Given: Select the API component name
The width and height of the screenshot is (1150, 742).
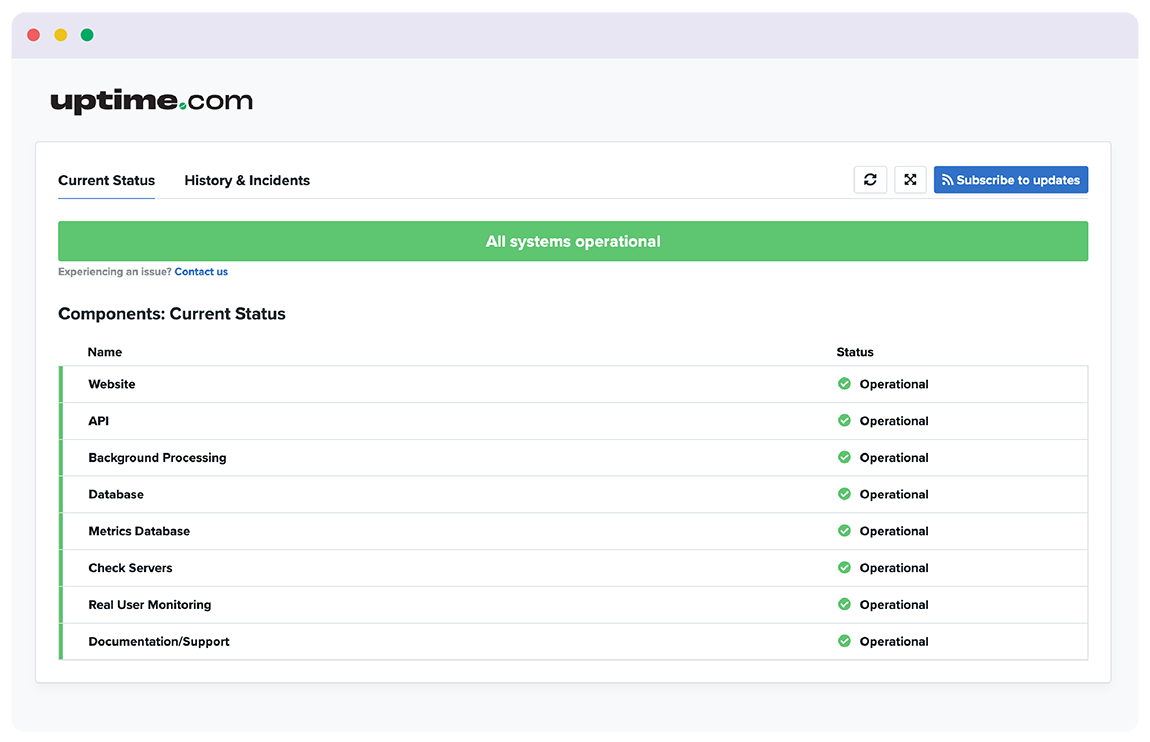Looking at the screenshot, I should (98, 421).
